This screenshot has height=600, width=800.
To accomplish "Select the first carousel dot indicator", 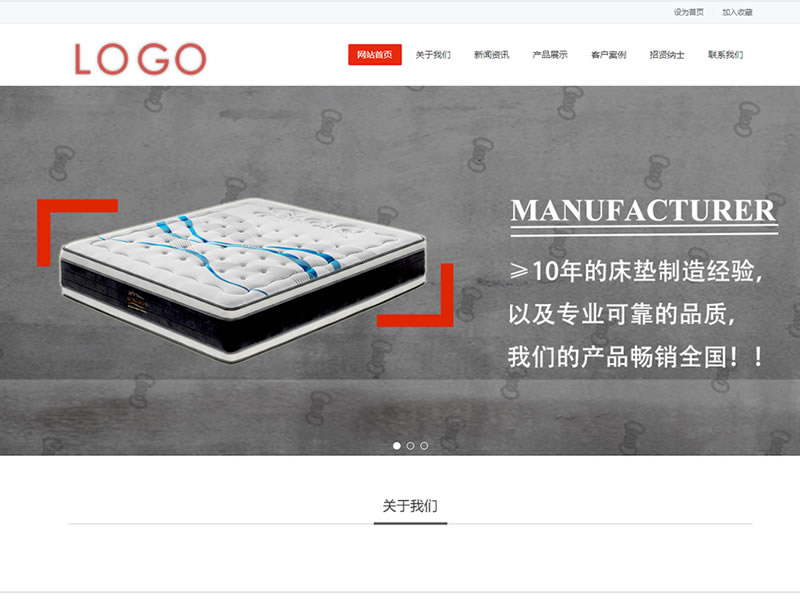I will pyautogui.click(x=396, y=445).
